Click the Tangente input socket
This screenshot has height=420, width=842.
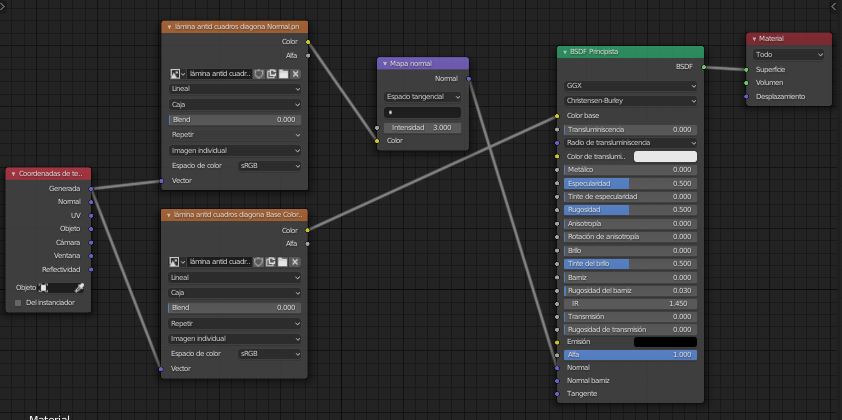tap(557, 394)
